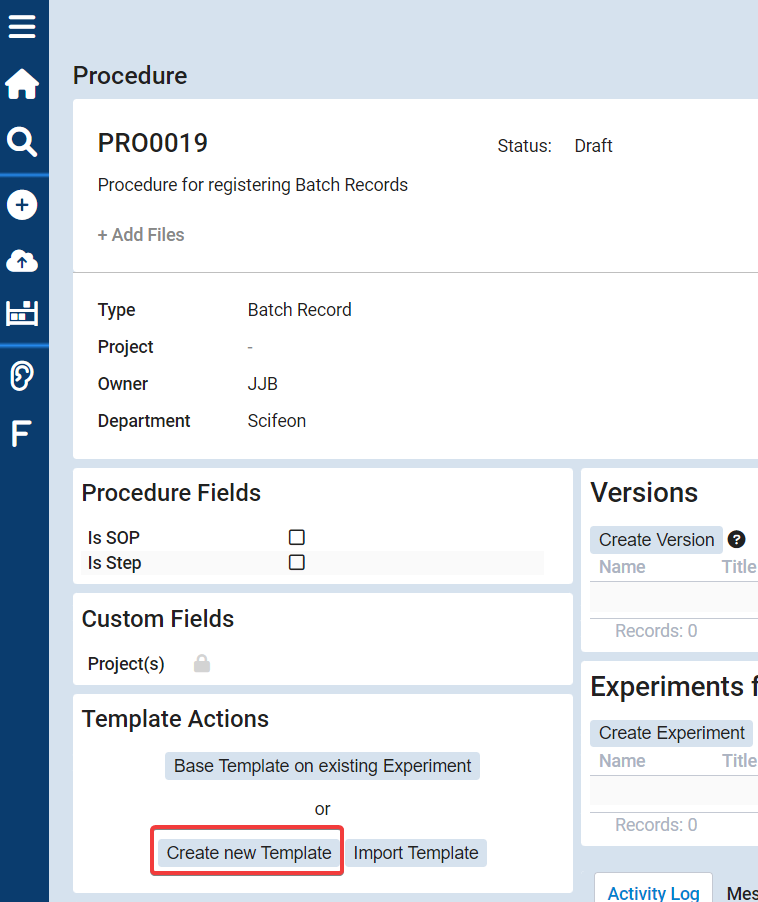This screenshot has width=758, height=902.
Task: Click the ear listener icon in sidebar
Action: point(22,376)
